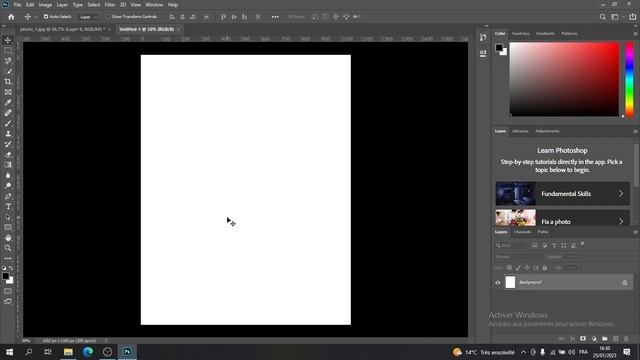This screenshot has height=360, width=640.
Task: Open the Adjustments tab
Action: click(547, 131)
